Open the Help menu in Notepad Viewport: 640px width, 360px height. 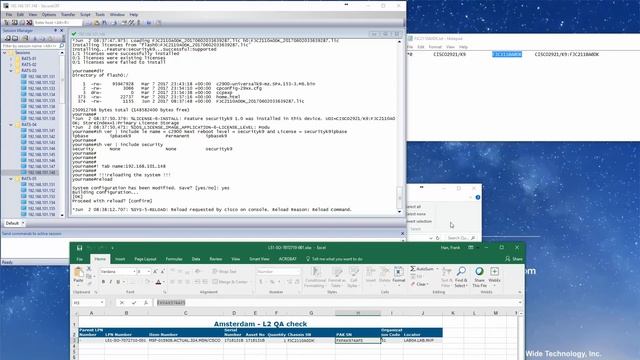point(463,47)
